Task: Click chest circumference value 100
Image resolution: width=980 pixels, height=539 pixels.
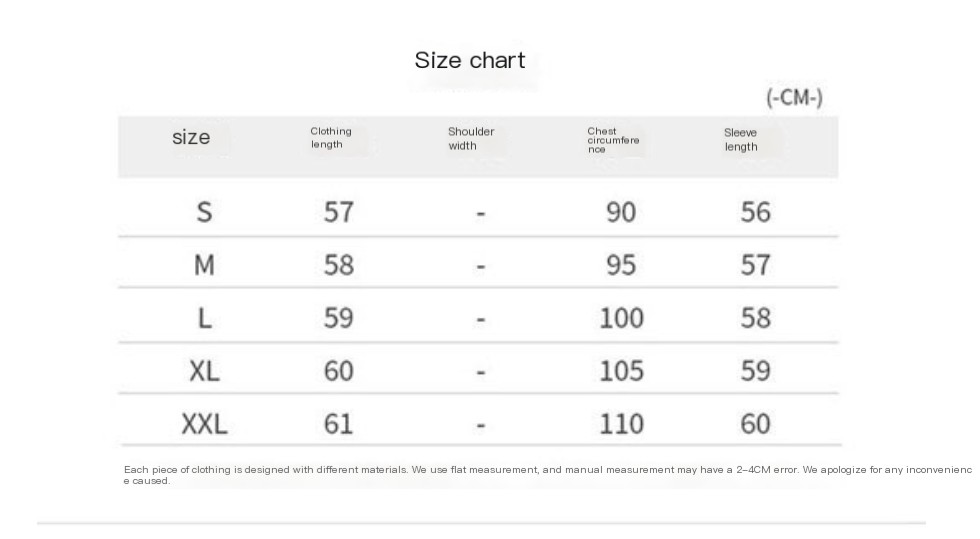Action: (x=621, y=318)
